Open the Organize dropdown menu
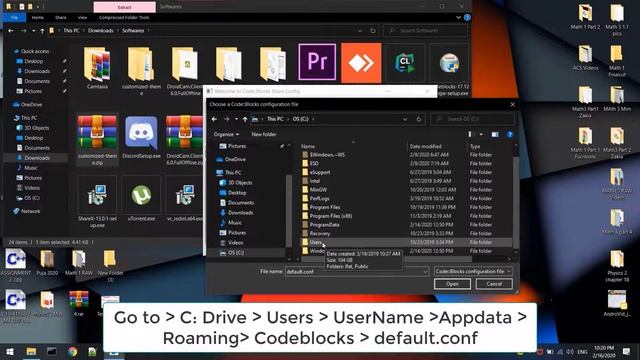 (x=226, y=134)
